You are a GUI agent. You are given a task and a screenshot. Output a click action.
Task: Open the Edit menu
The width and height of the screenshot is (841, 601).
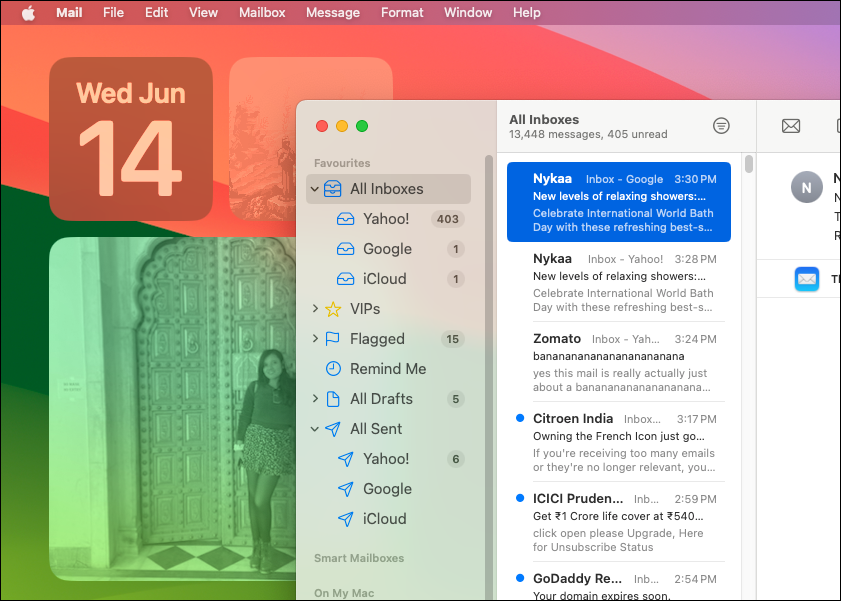point(157,12)
